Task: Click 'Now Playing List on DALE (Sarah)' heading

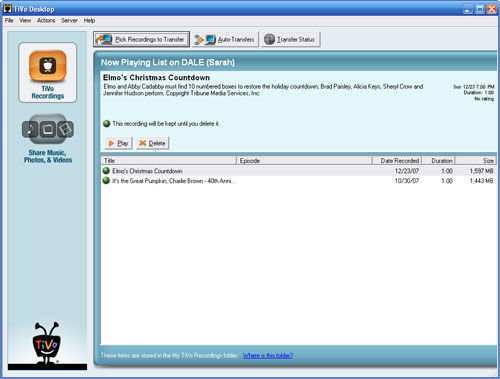Action: pyautogui.click(x=168, y=62)
